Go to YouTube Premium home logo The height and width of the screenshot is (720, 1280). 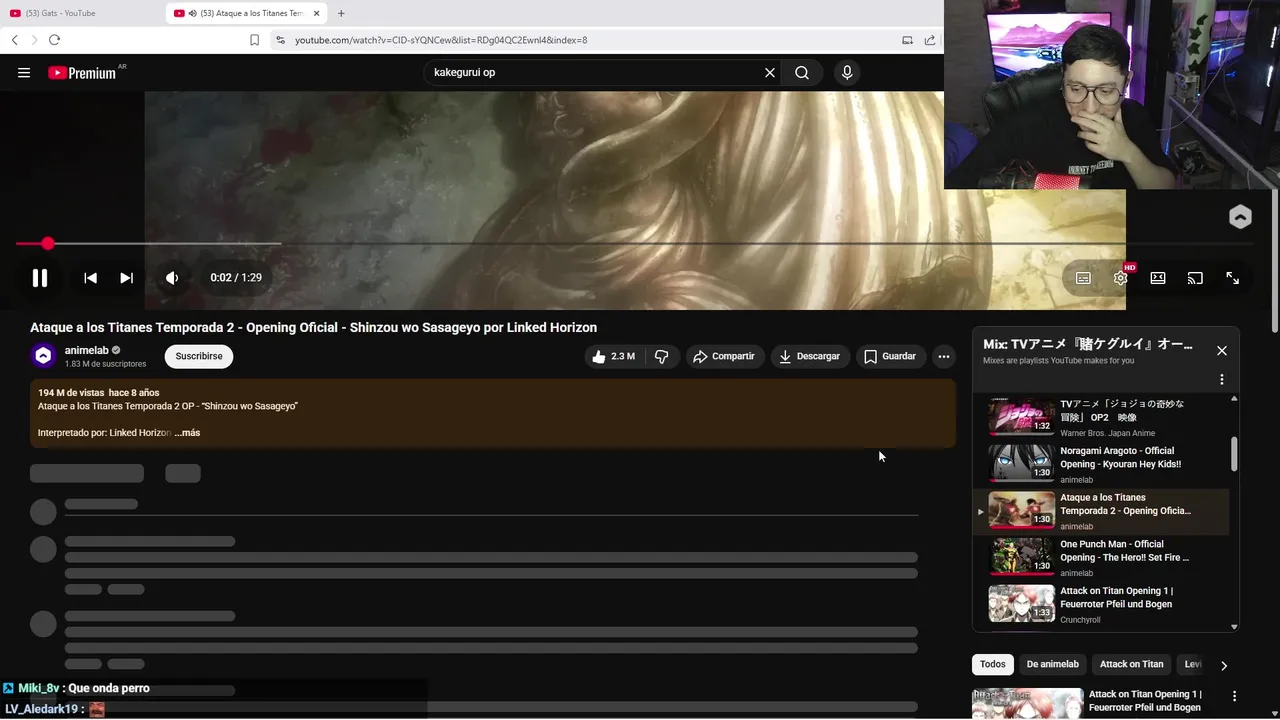82,73
